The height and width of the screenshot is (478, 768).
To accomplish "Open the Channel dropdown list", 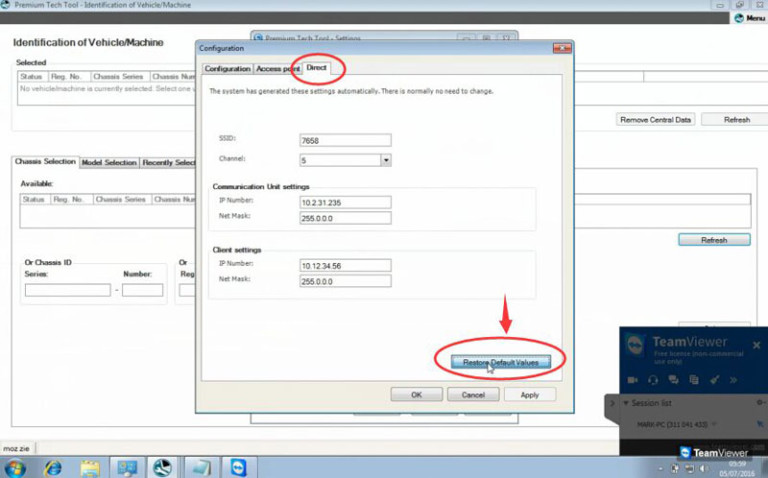I will [x=385, y=159].
